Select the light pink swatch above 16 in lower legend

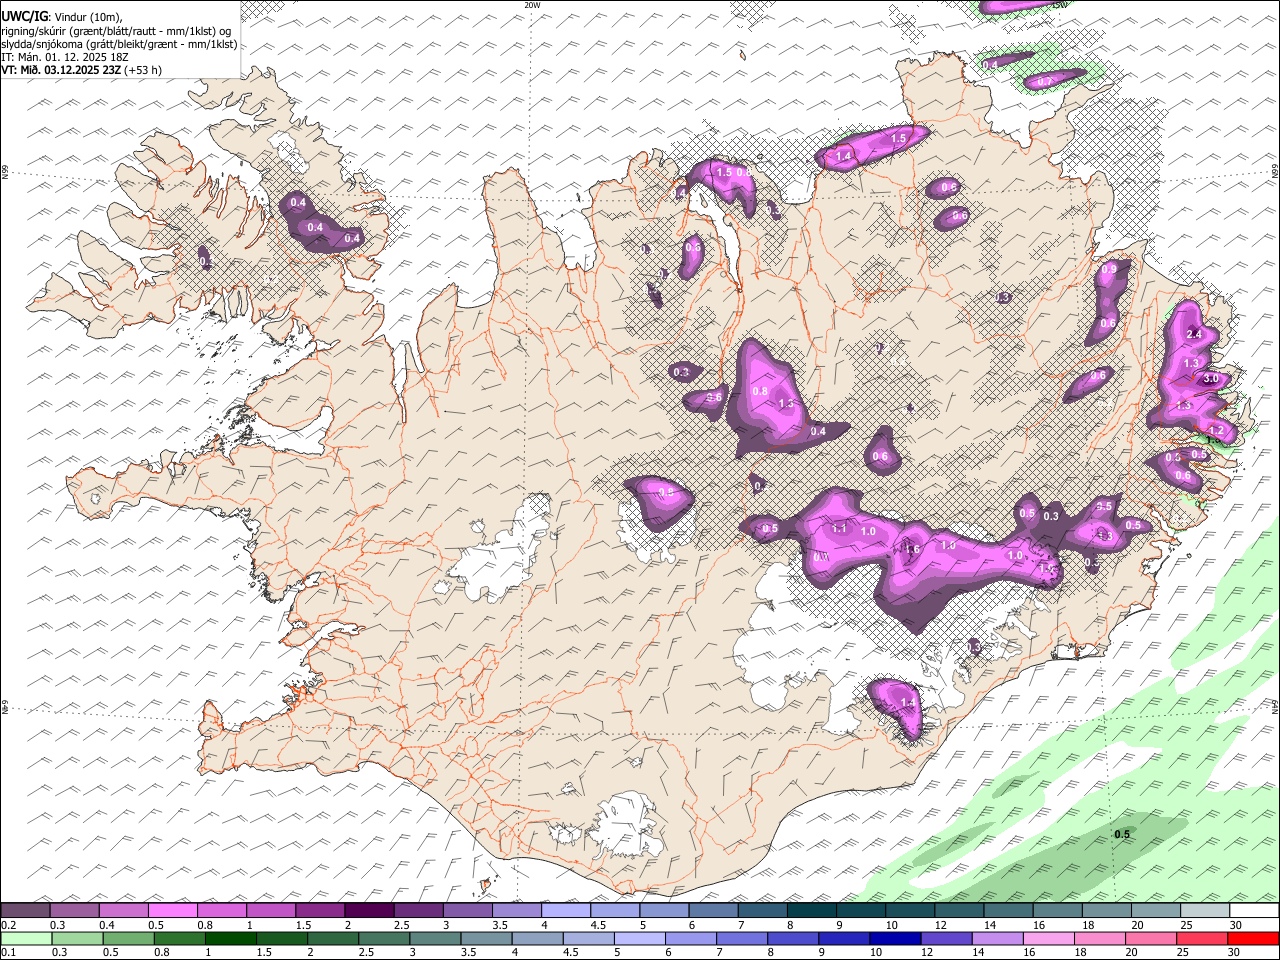click(x=1049, y=938)
